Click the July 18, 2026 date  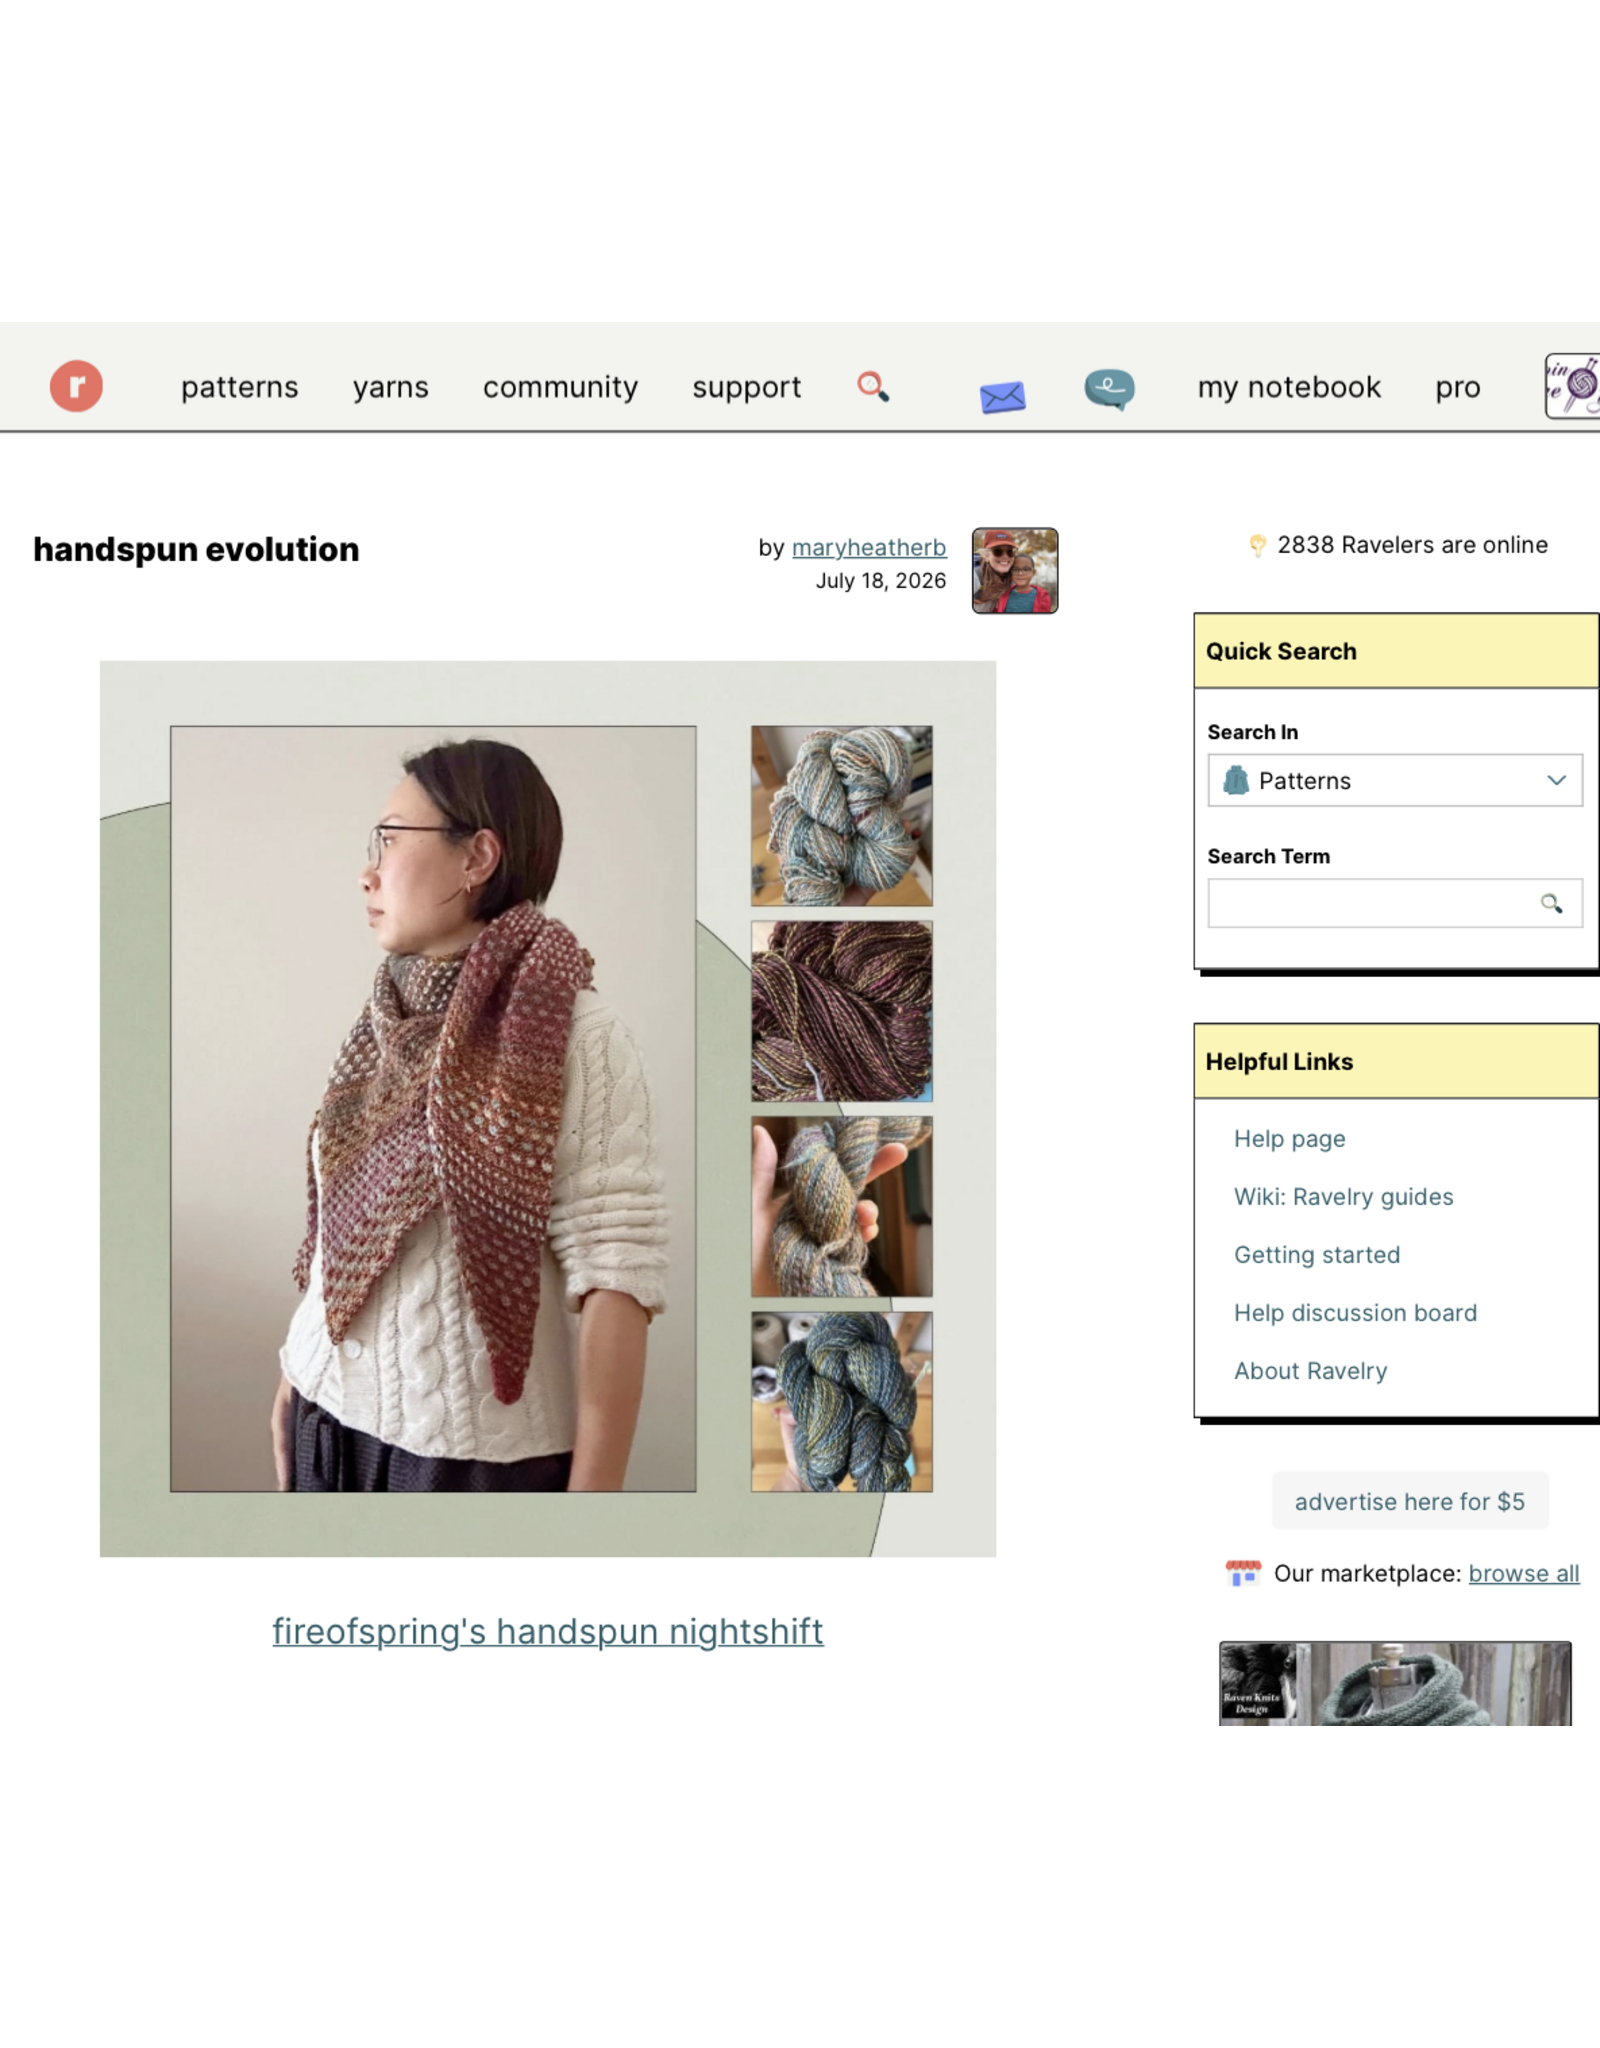pyautogui.click(x=881, y=581)
